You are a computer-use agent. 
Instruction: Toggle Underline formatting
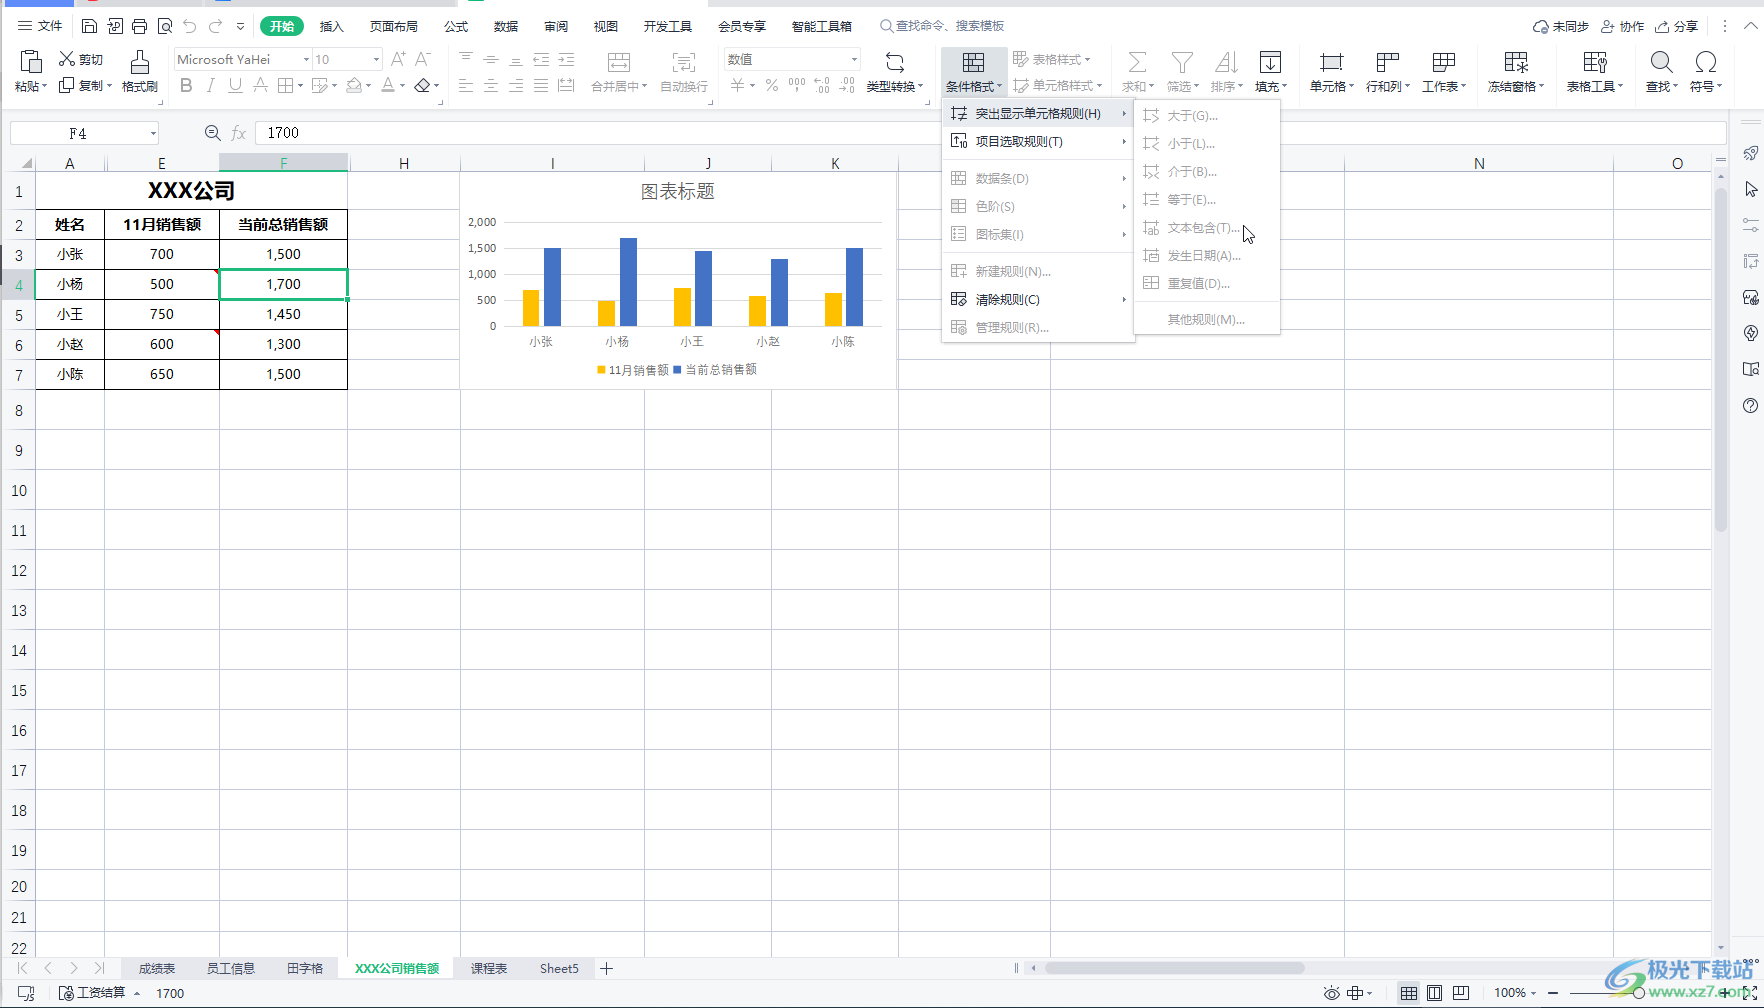tap(235, 86)
